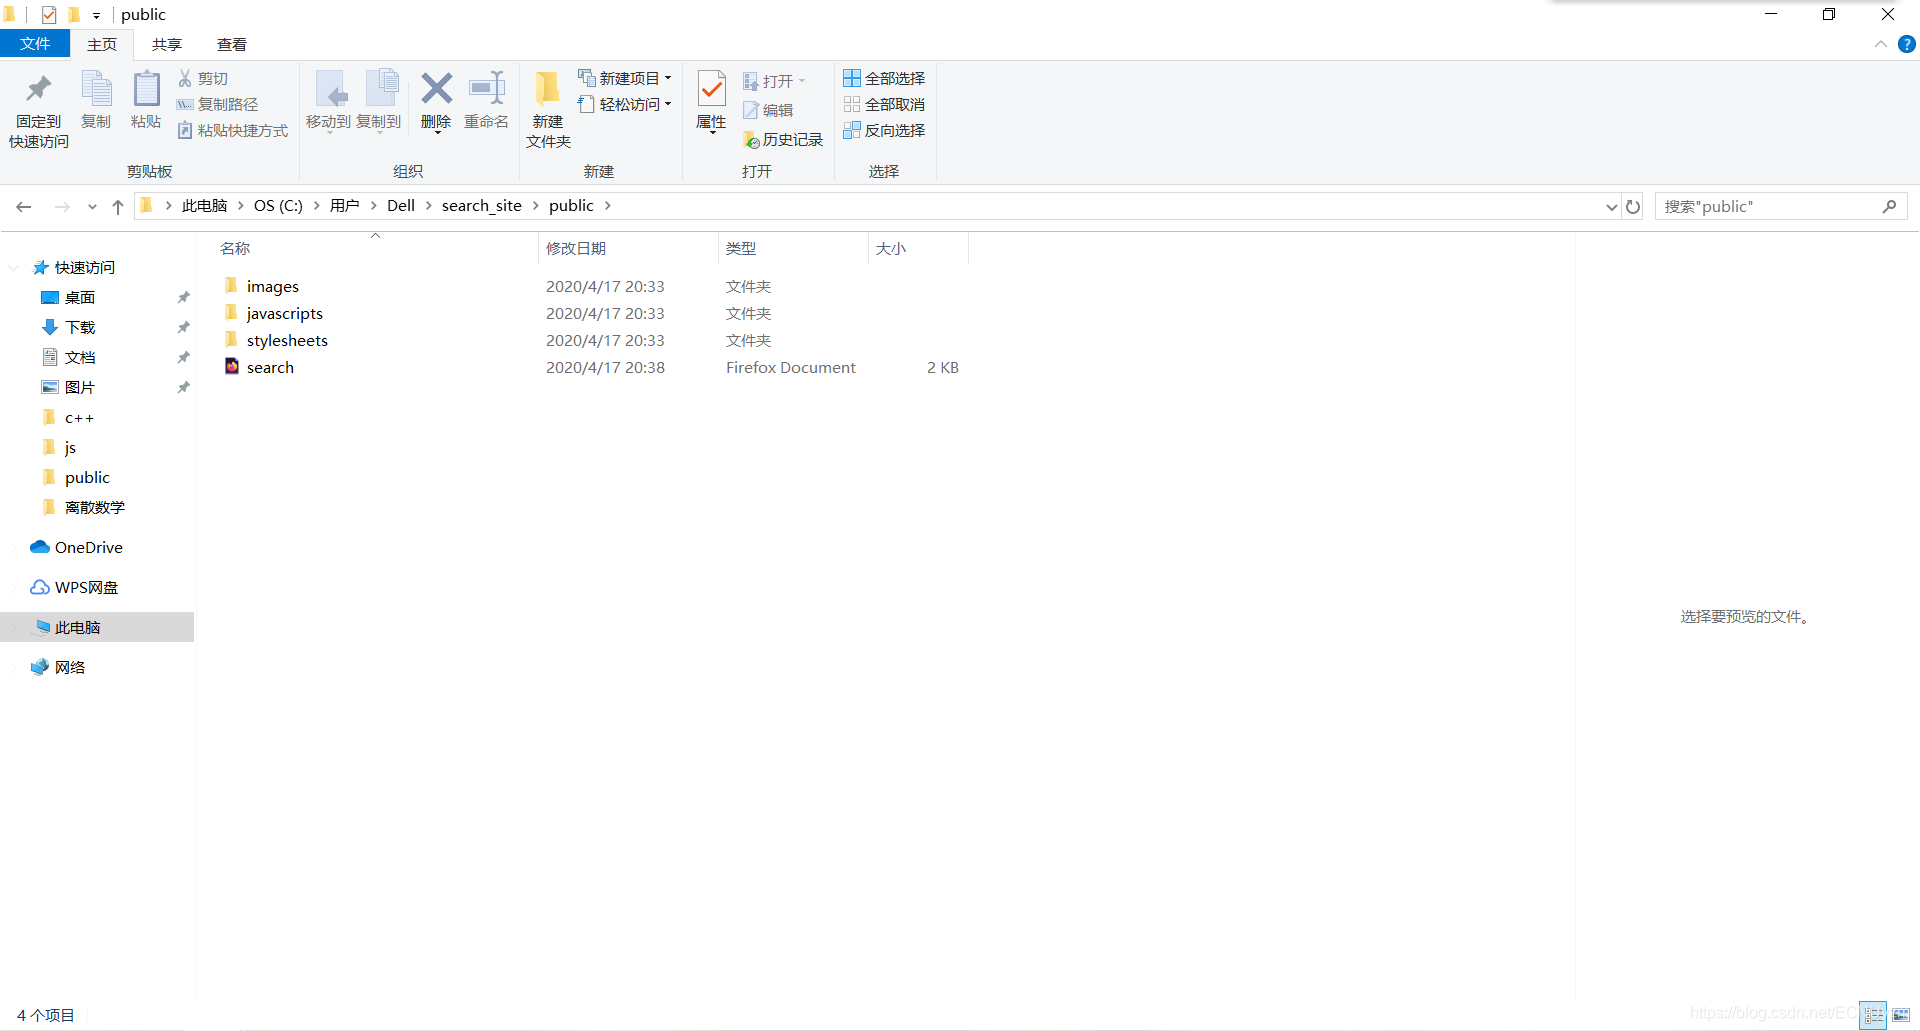Open recent locations dropdown arrow
1920x1031 pixels.
pyautogui.click(x=92, y=206)
